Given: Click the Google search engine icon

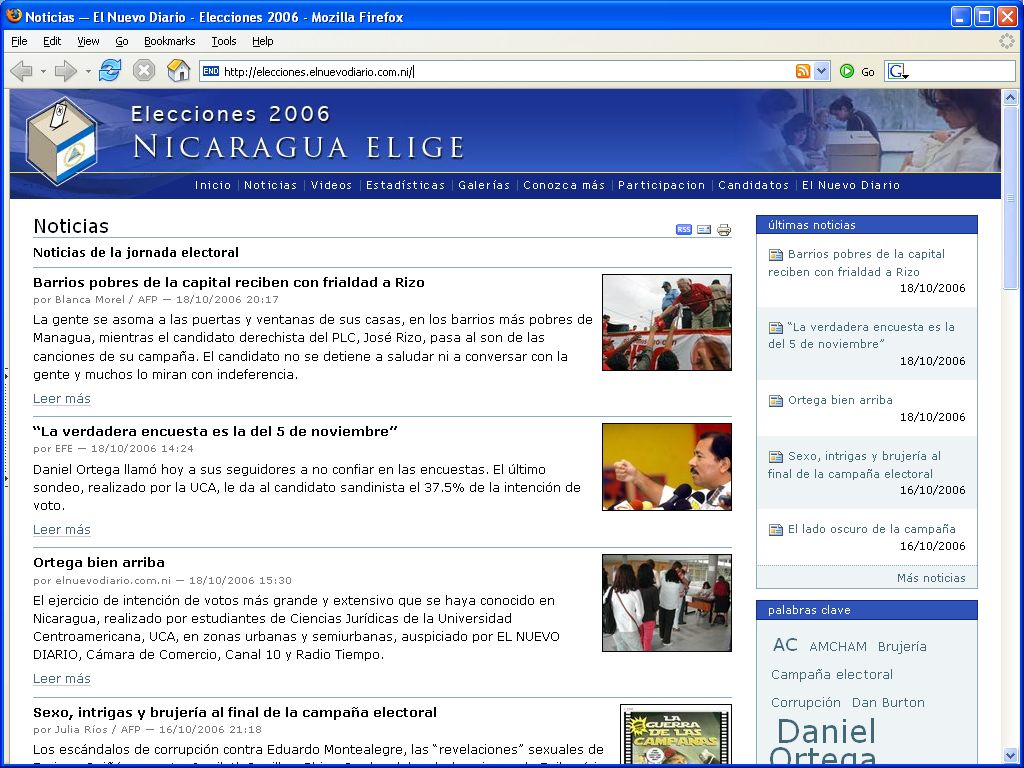Looking at the screenshot, I should (x=898, y=71).
